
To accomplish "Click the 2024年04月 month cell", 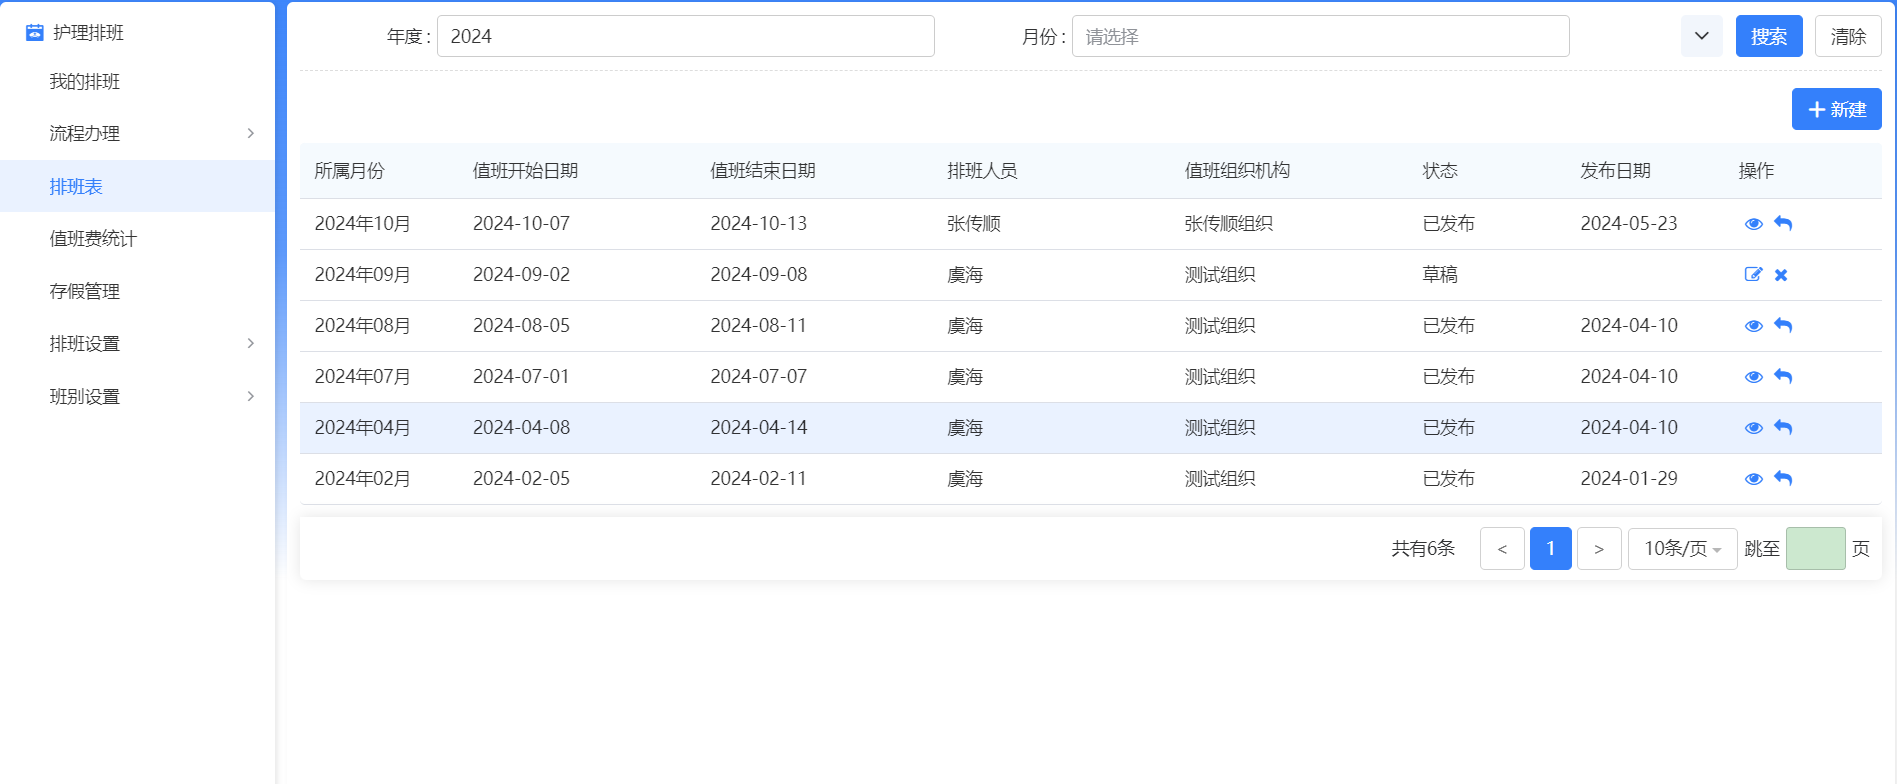I will point(362,428).
